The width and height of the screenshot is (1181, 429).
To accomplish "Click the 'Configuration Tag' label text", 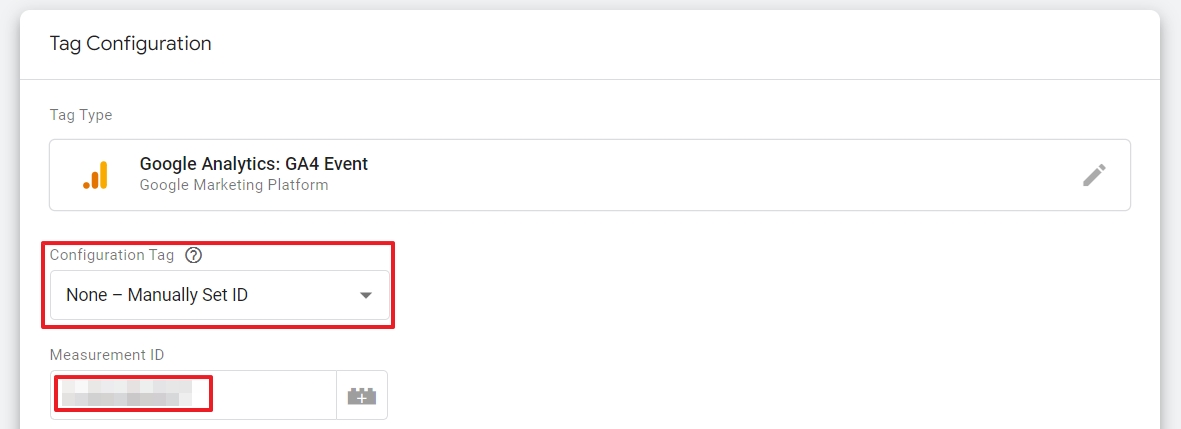I will click(111, 255).
